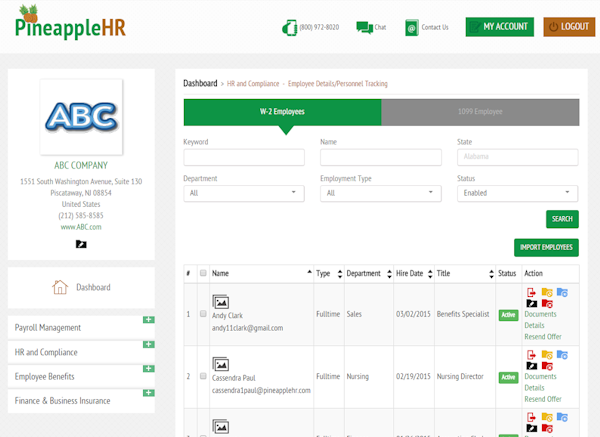
Task: Open Documents link for Cassendra Paul
Action: tap(540, 377)
